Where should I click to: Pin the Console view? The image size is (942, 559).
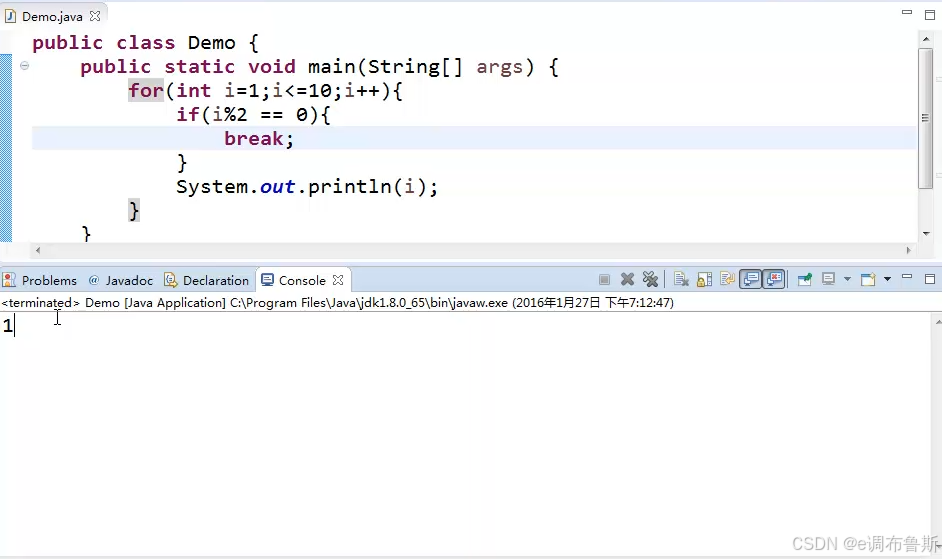click(x=804, y=280)
